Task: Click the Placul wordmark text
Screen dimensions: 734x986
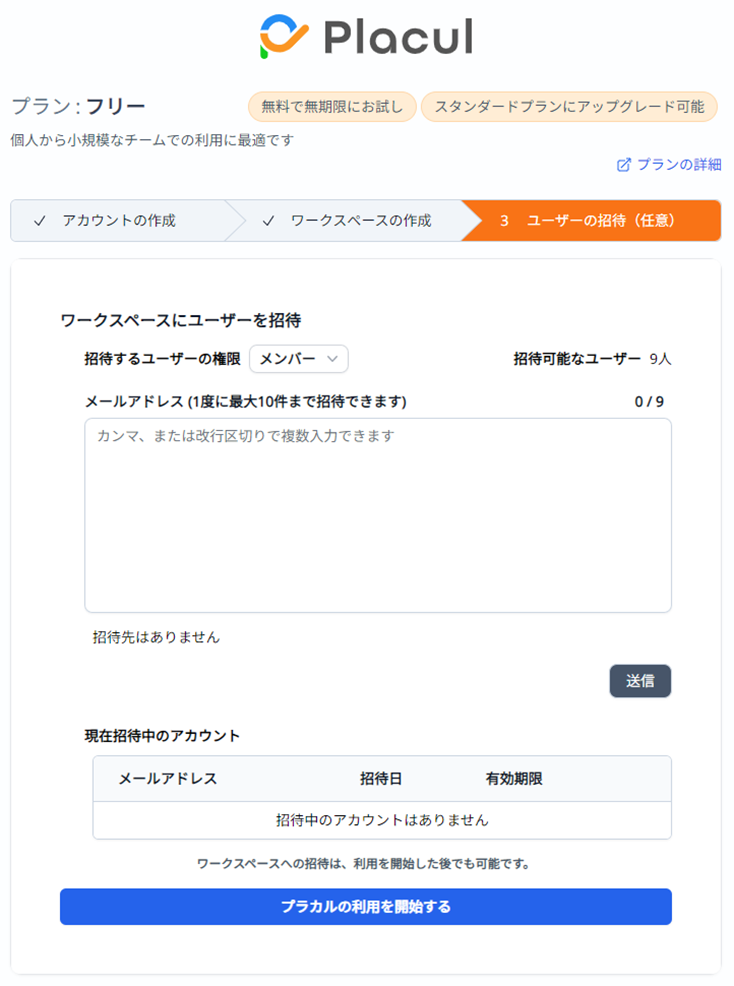Action: tap(398, 37)
